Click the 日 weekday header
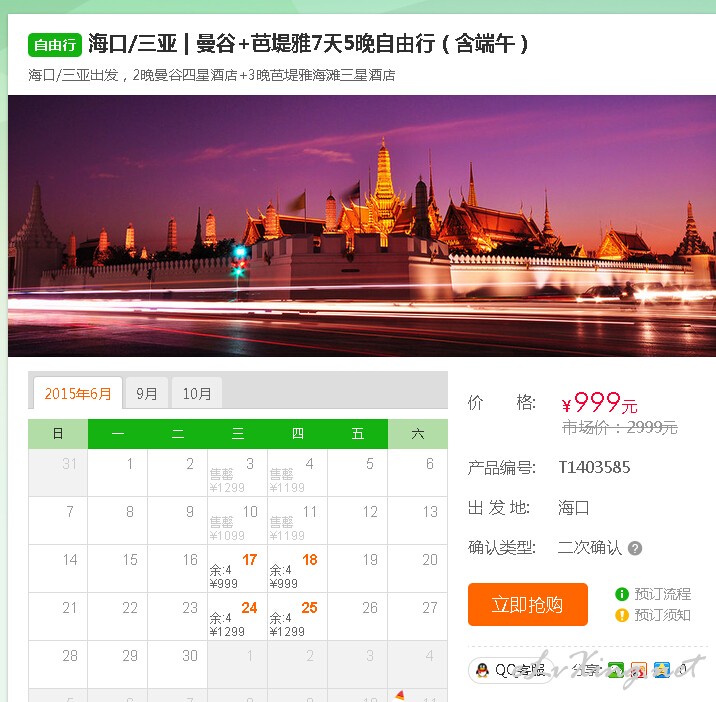 (x=58, y=433)
